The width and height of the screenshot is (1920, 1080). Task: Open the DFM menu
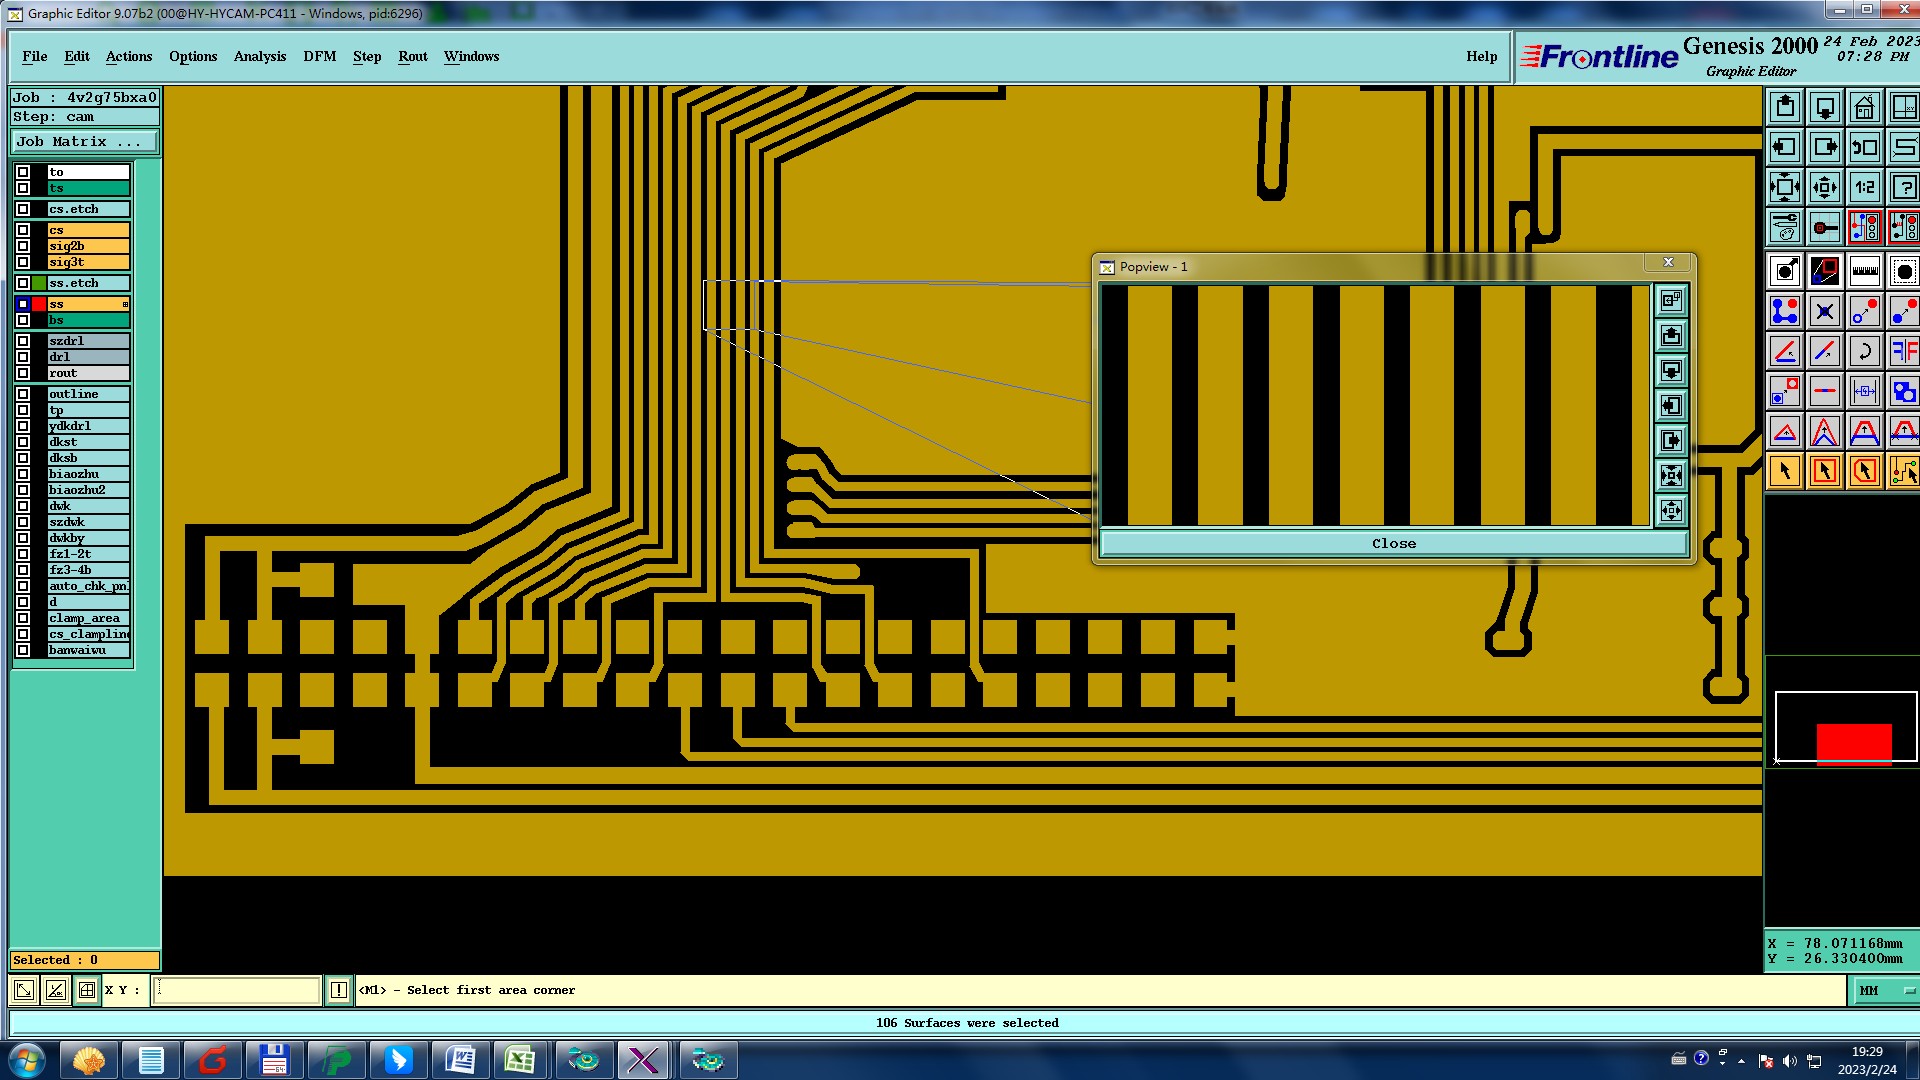tap(319, 57)
